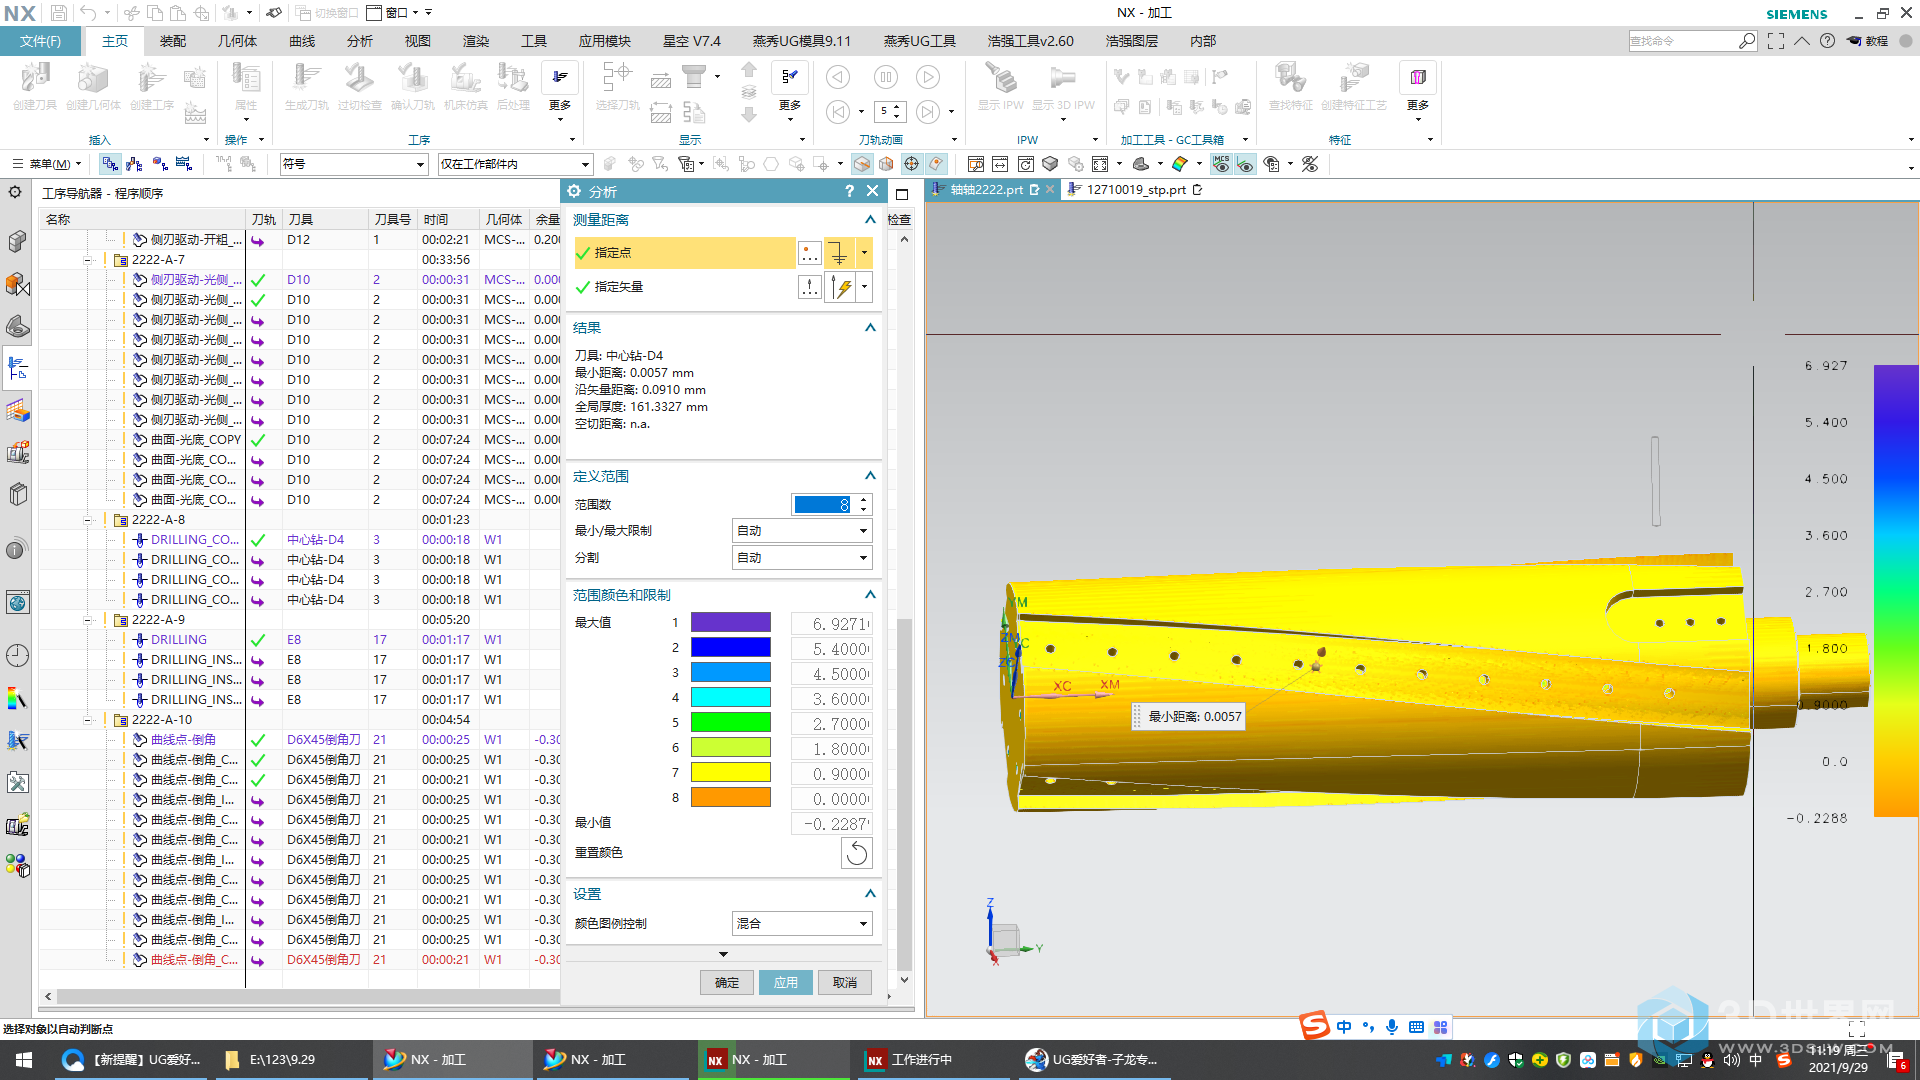1920x1080 pixels.
Task: Click the vector dialog icon beside 指定矢量
Action: tap(810, 288)
